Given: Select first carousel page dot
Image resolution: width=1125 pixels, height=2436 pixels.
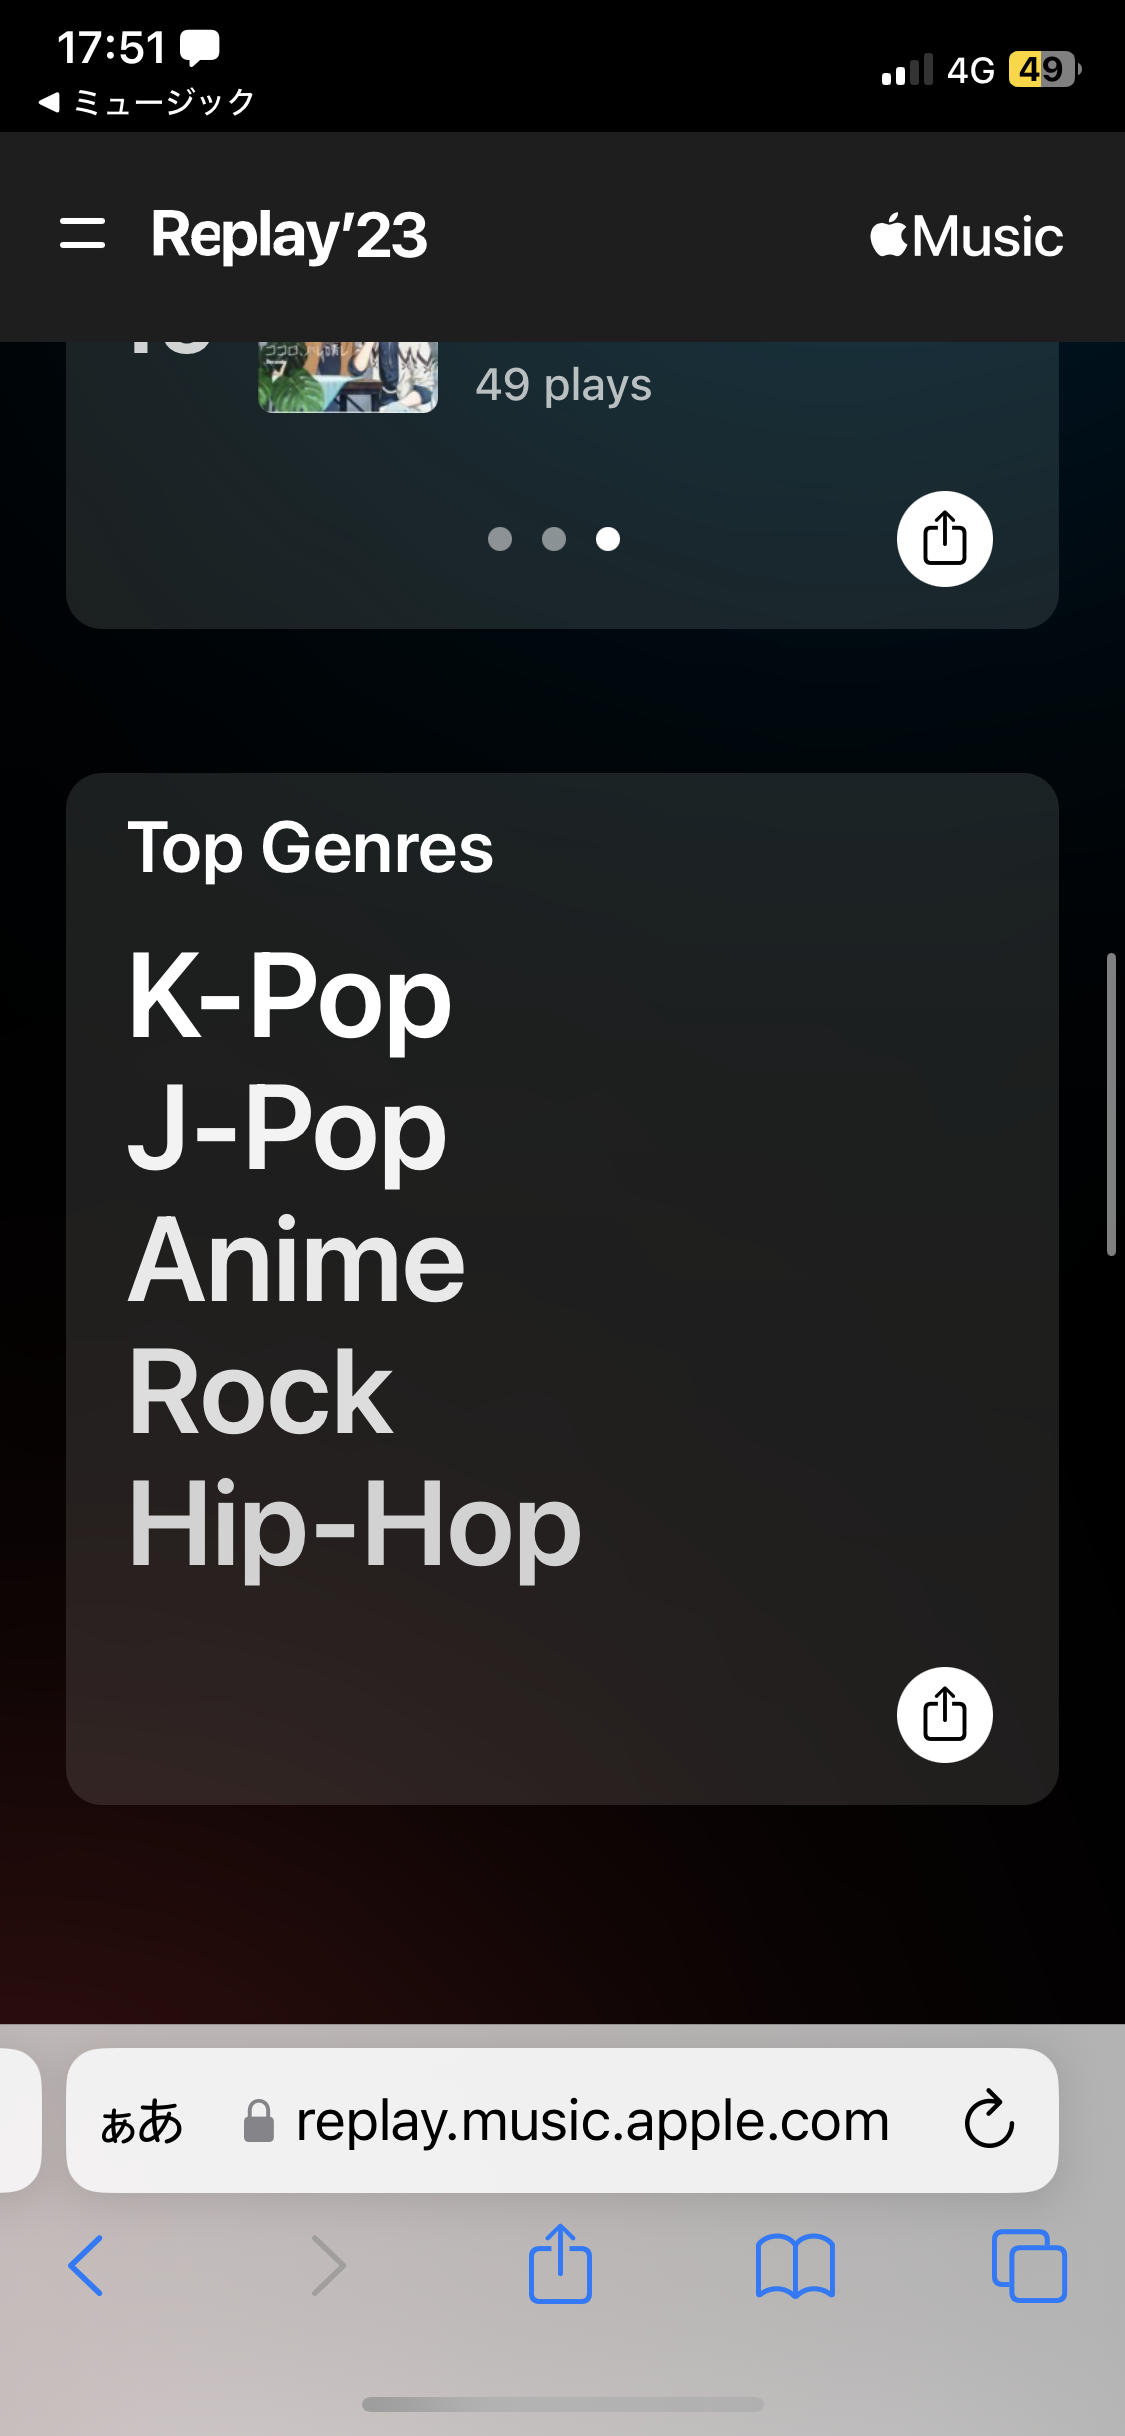Looking at the screenshot, I should click(x=500, y=539).
